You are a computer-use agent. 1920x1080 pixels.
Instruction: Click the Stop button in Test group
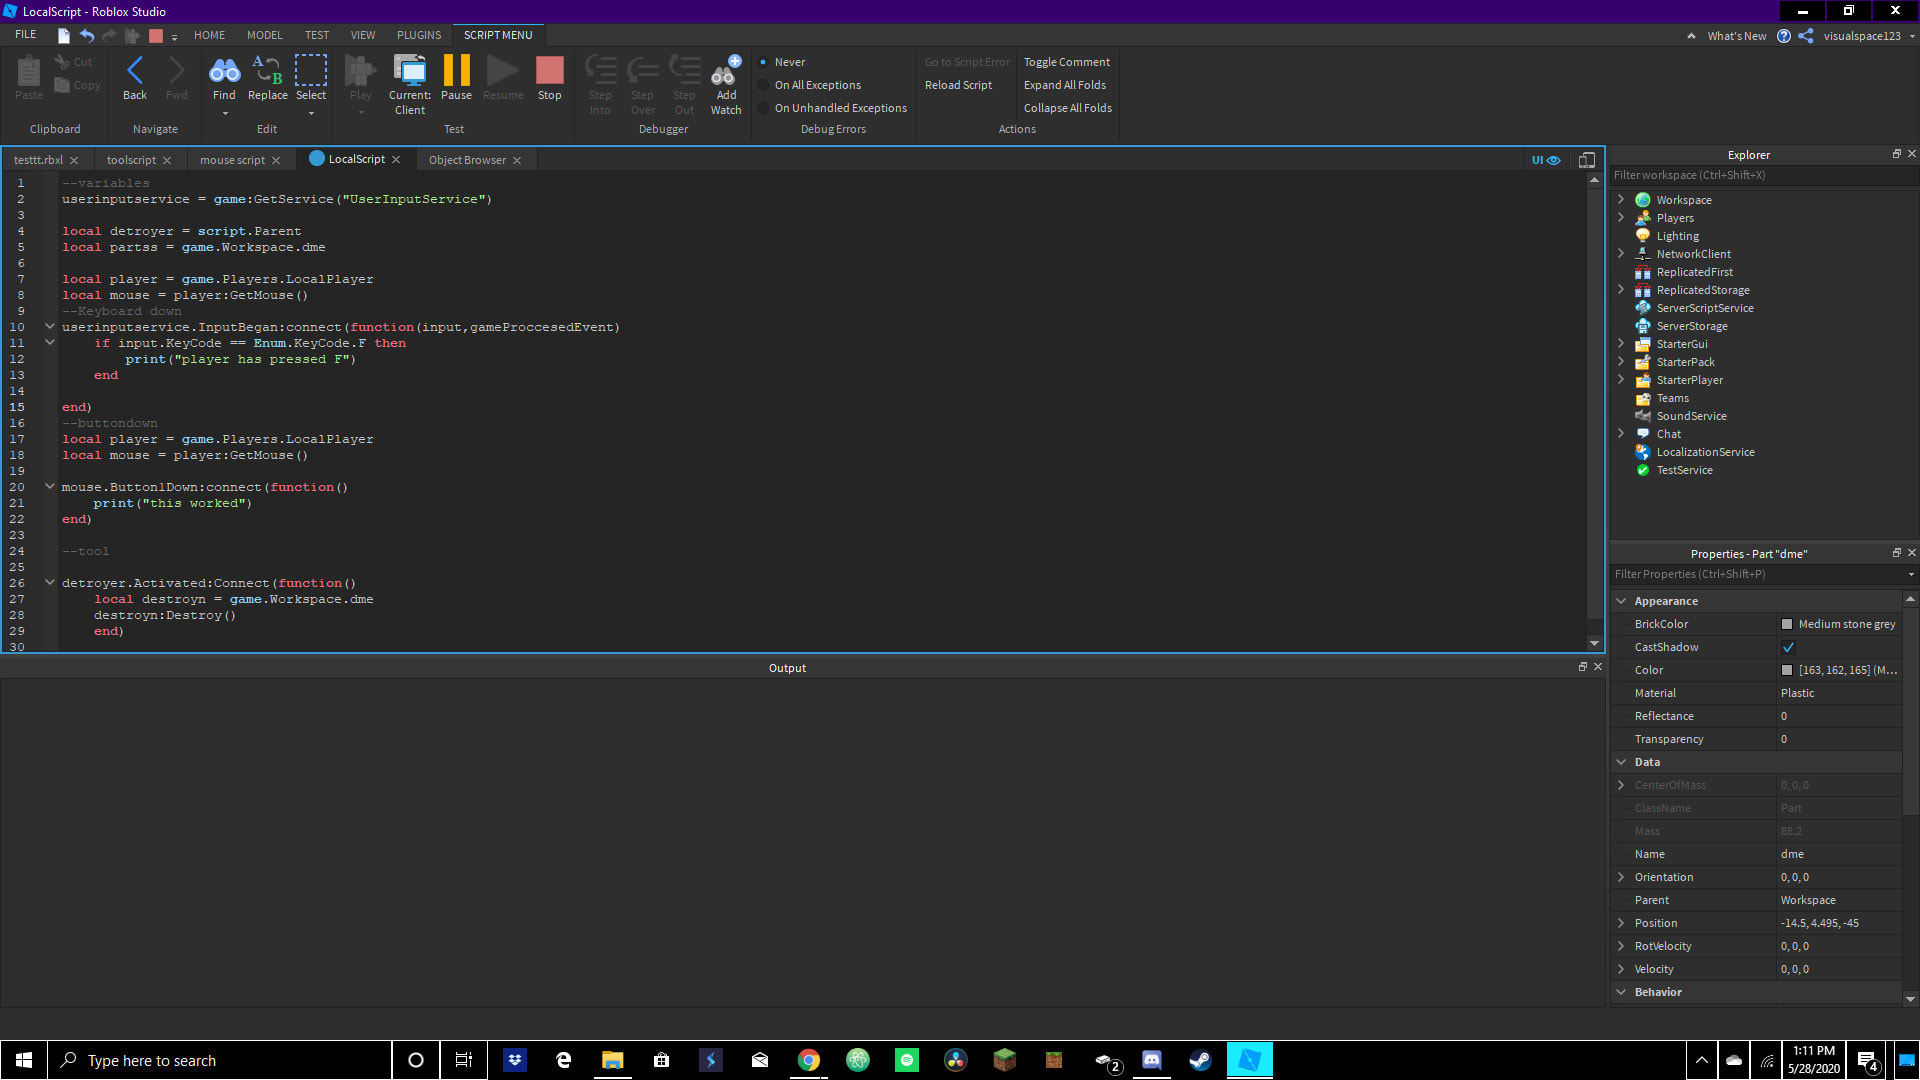coord(550,73)
